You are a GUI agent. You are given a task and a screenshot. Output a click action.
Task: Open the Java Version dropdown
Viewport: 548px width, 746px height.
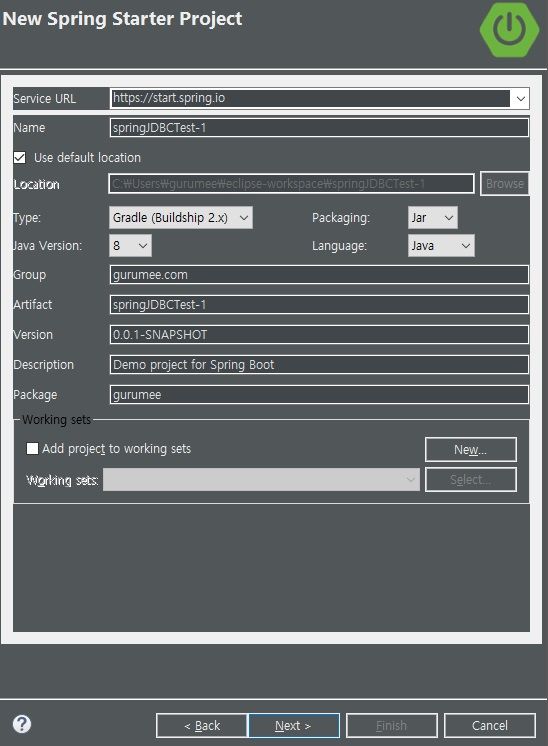130,245
